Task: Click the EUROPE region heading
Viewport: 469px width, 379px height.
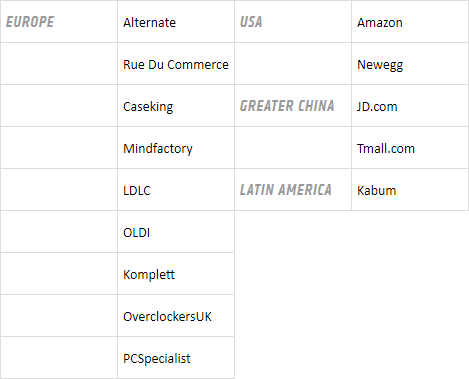Action: [30, 22]
